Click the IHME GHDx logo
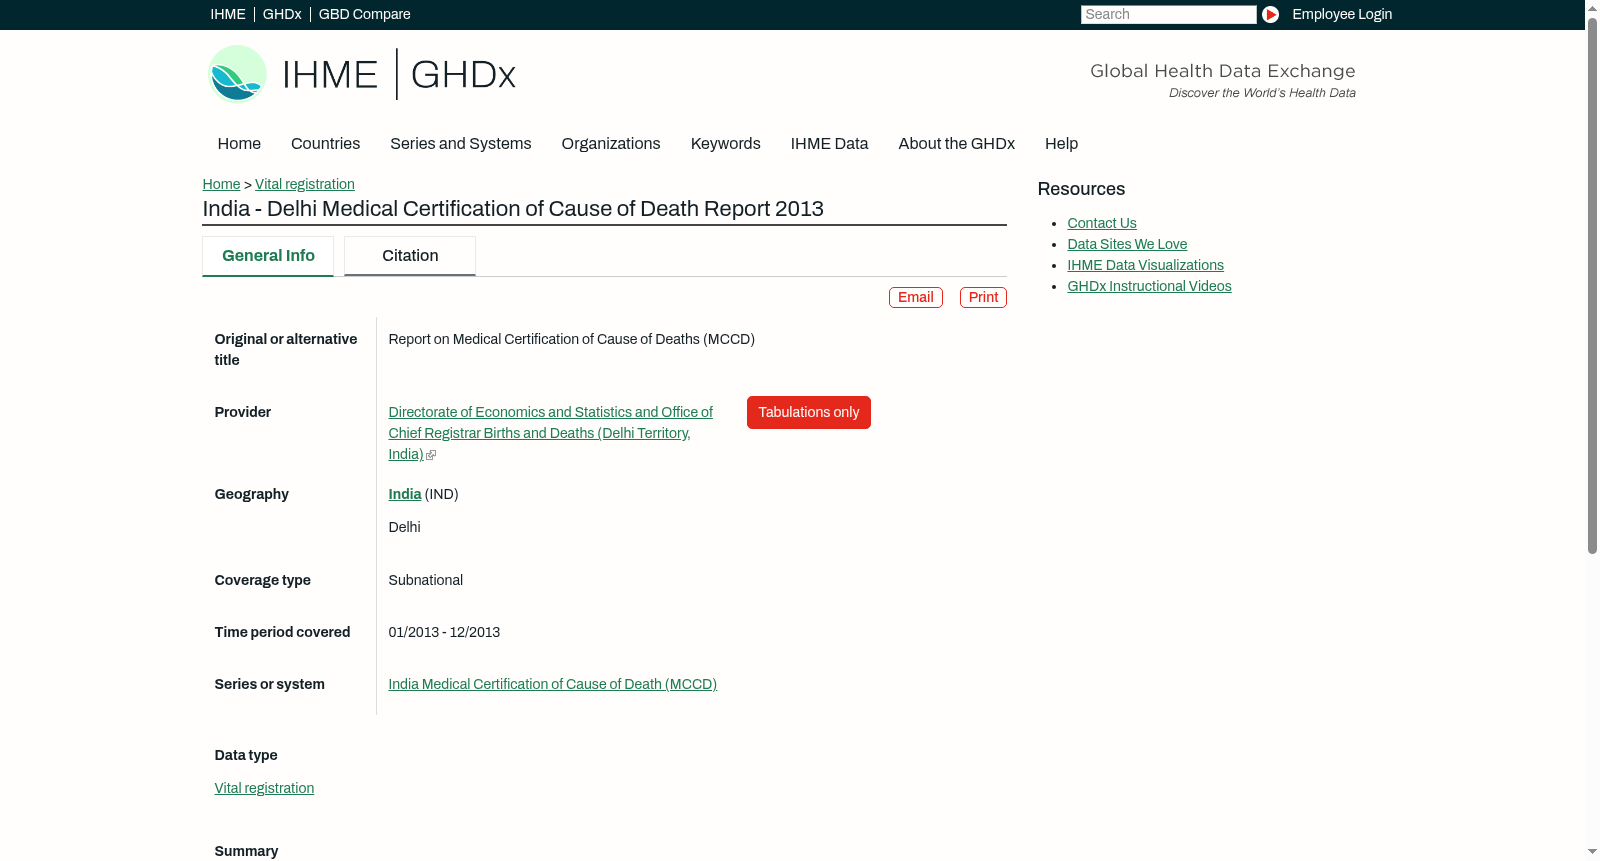The height and width of the screenshot is (861, 1600). pyautogui.click(x=362, y=74)
